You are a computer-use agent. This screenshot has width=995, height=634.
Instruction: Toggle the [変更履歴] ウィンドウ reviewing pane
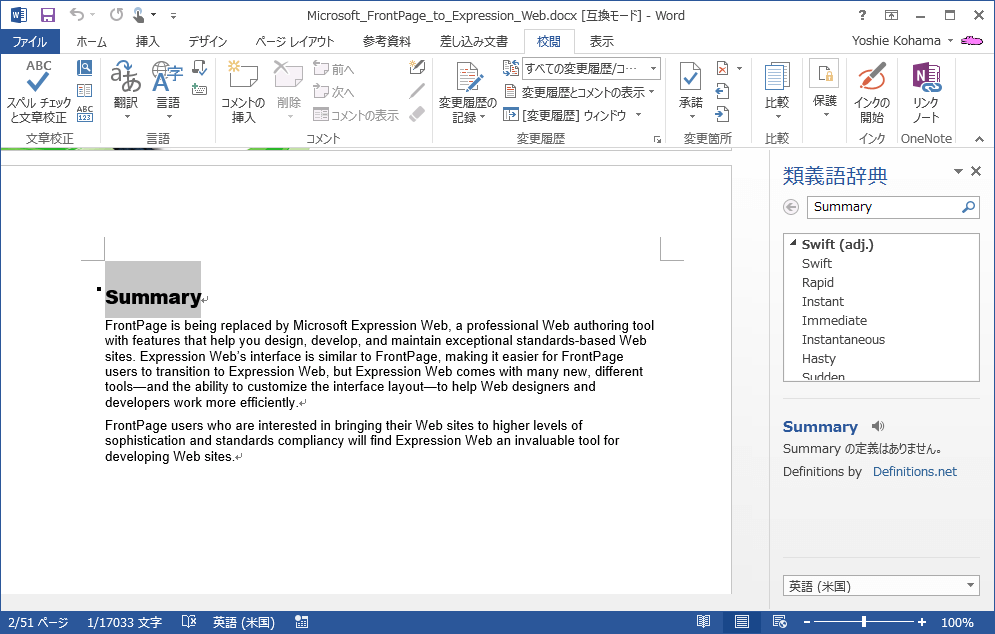point(564,115)
